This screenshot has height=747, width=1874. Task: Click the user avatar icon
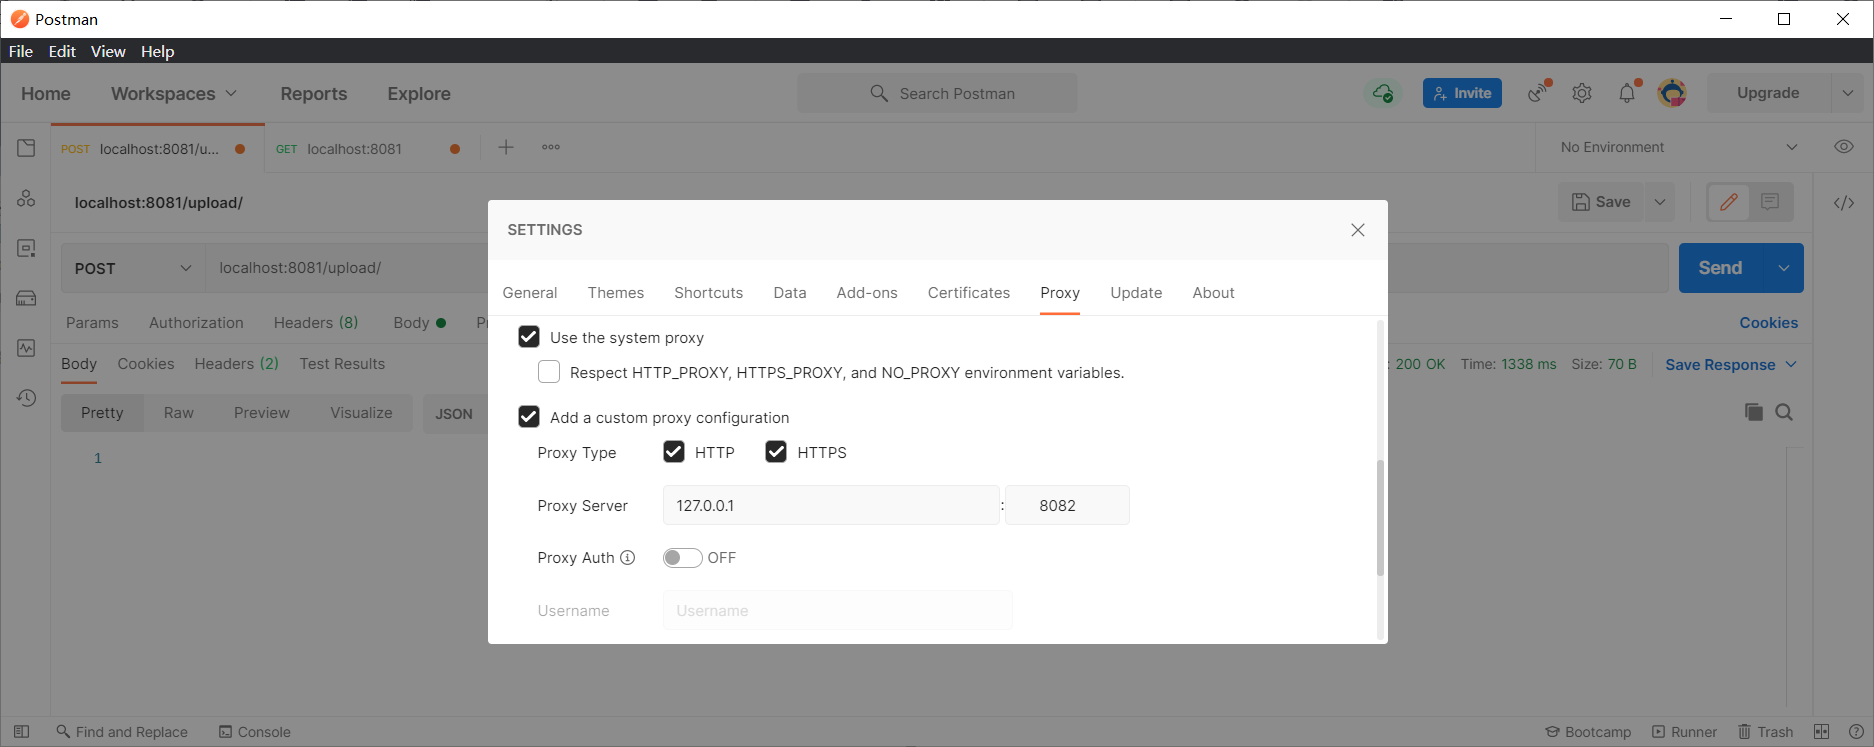pos(1672,93)
